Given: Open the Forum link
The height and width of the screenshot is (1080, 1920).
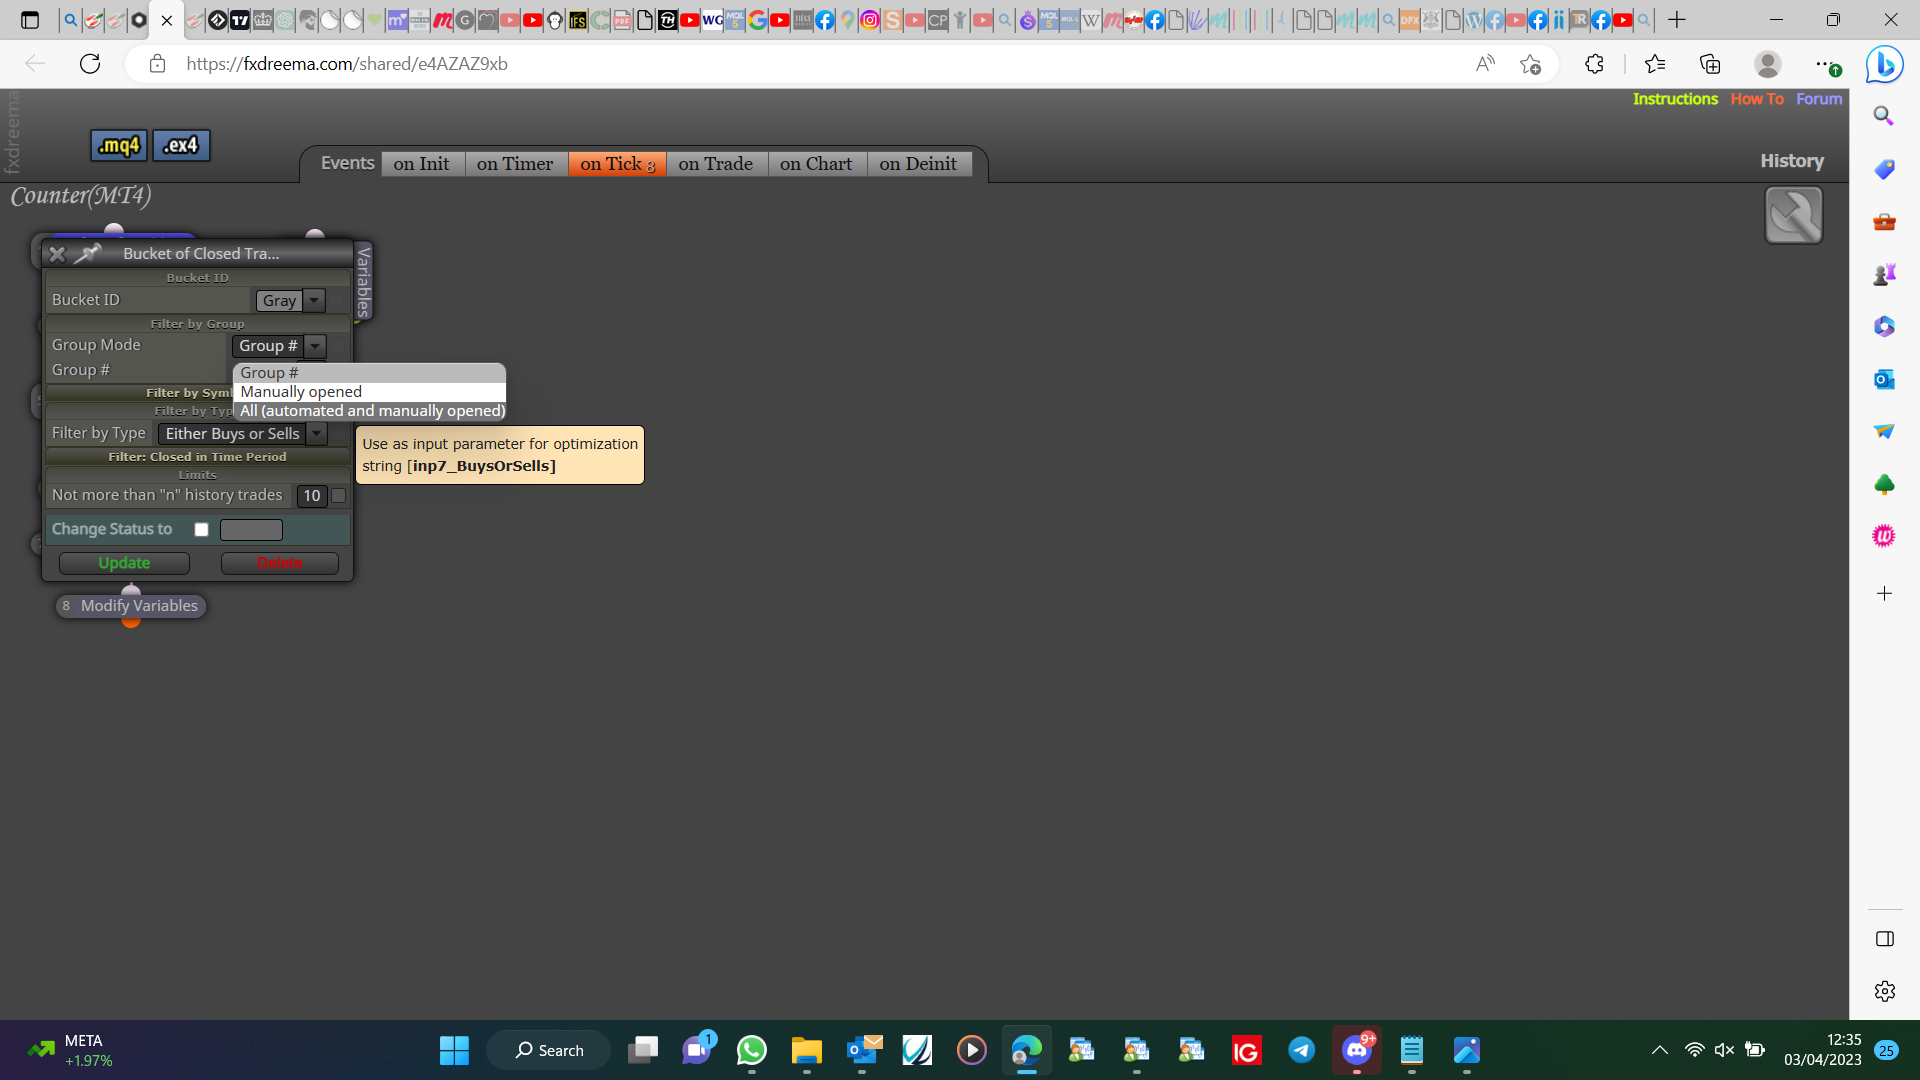Looking at the screenshot, I should 1819,99.
